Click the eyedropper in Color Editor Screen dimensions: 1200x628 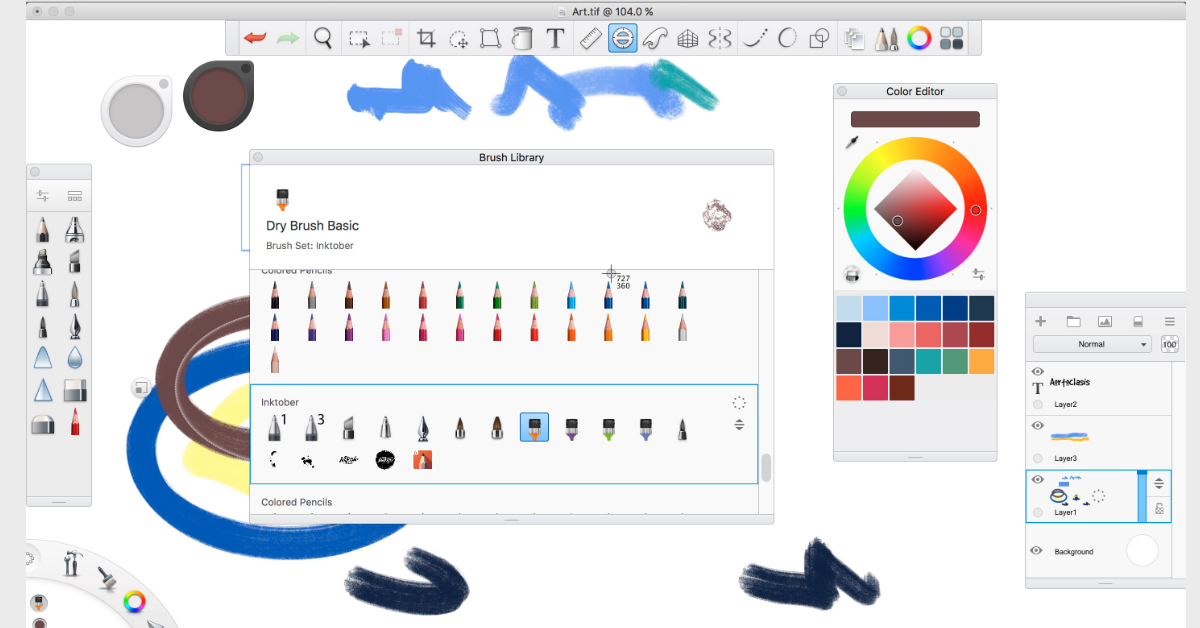click(853, 142)
